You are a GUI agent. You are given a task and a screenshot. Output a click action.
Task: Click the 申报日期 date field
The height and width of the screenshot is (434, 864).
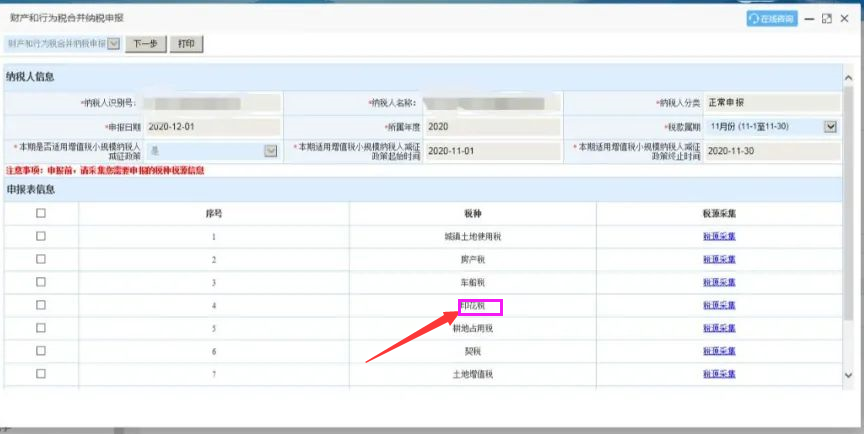(x=210, y=127)
